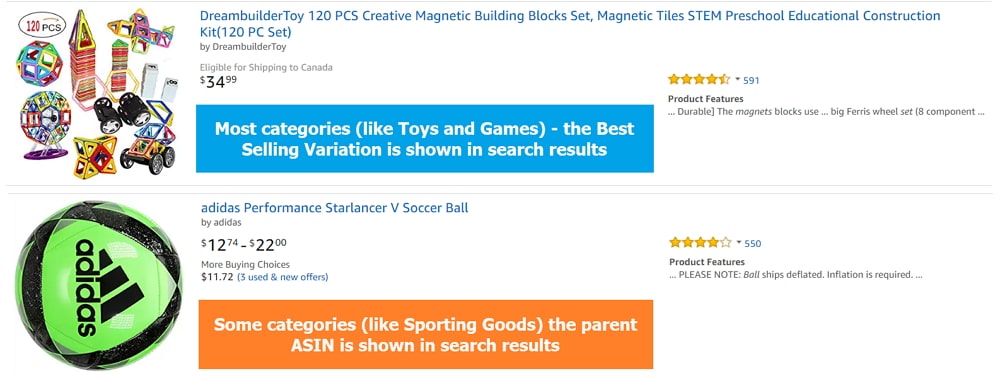Click the 'by DreambuilderToy' brand text
Viewport: 1000px width, 376px height.
click(x=243, y=47)
